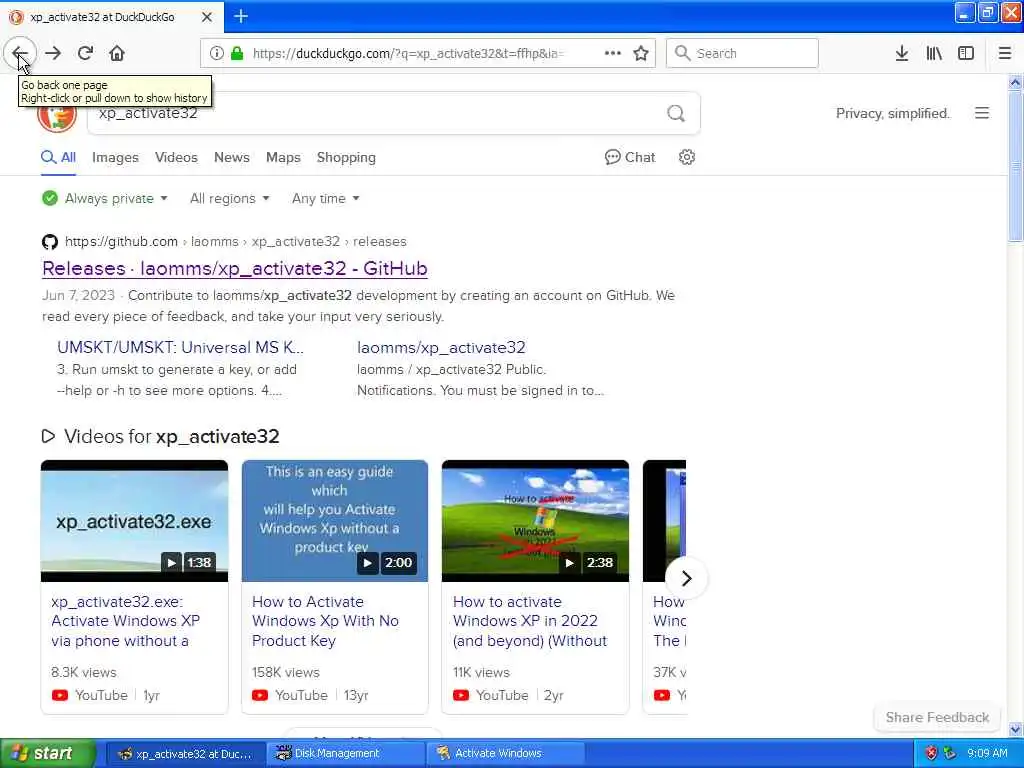The image size is (1024, 768).
Task: Open page actions three-dots menu
Action: (613, 53)
